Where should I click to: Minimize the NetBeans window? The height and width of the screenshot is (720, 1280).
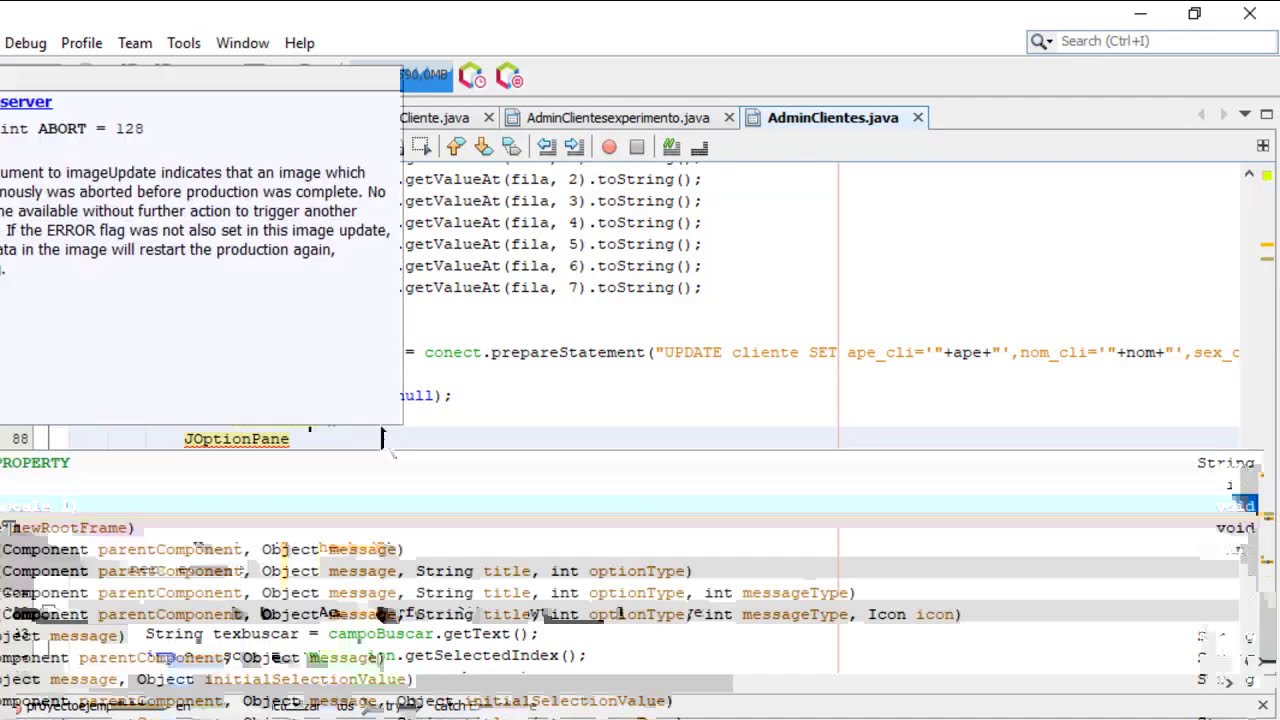tap(1141, 14)
